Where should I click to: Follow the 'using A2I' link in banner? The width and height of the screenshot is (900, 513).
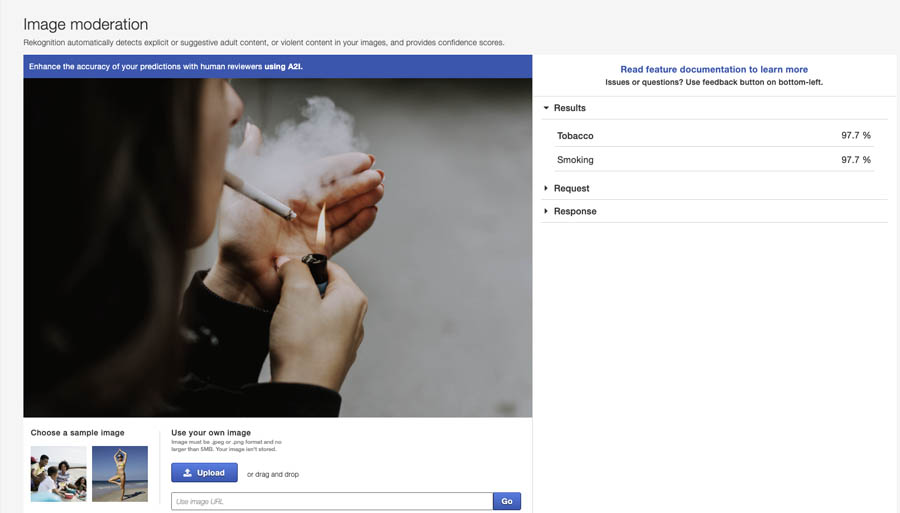click(x=283, y=67)
